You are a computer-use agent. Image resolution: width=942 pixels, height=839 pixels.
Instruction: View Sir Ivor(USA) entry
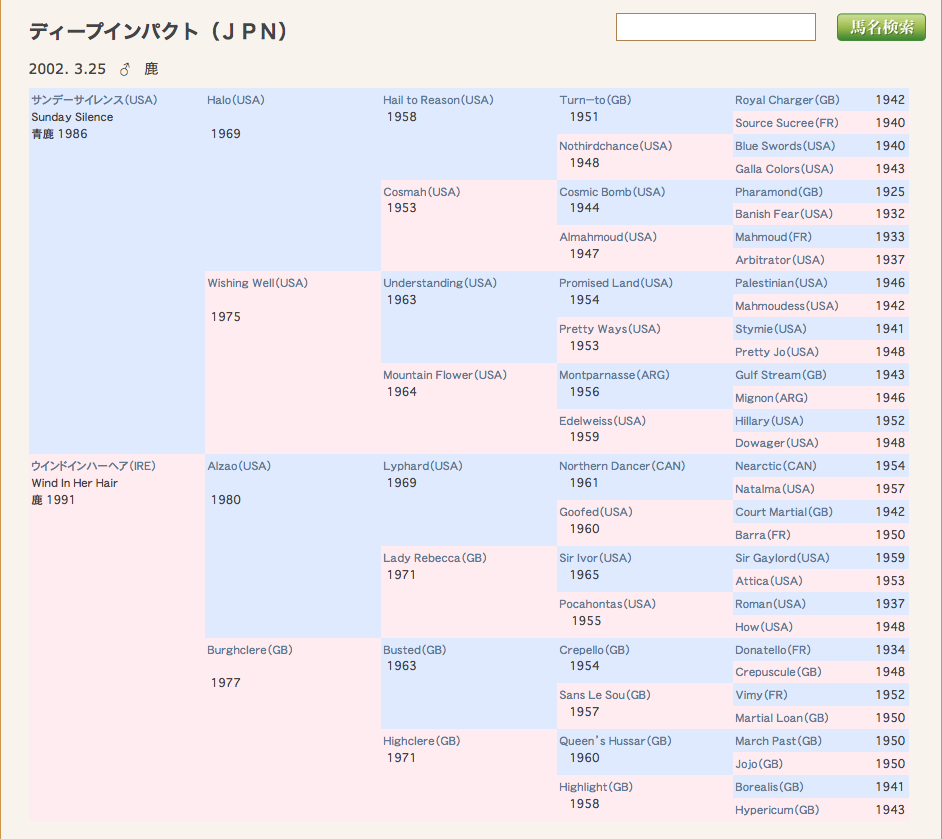(595, 558)
